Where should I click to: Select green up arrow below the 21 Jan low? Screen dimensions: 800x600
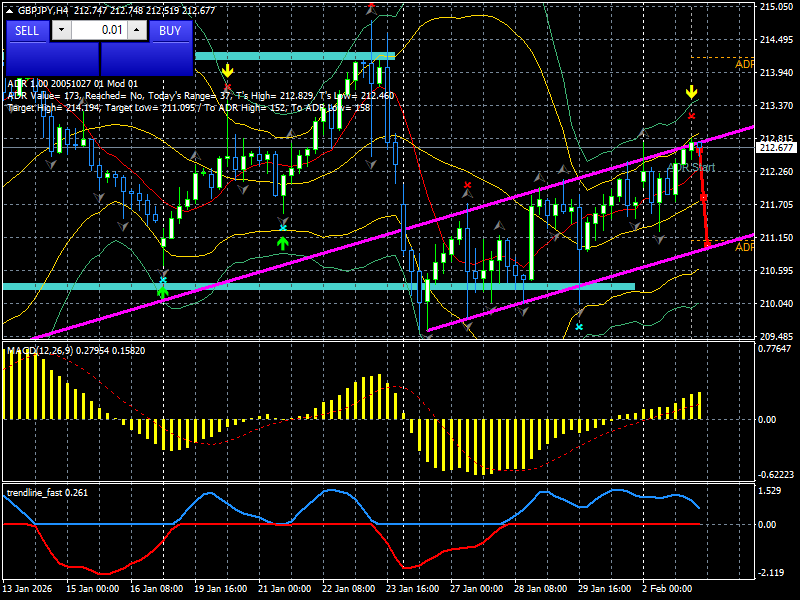point(283,243)
